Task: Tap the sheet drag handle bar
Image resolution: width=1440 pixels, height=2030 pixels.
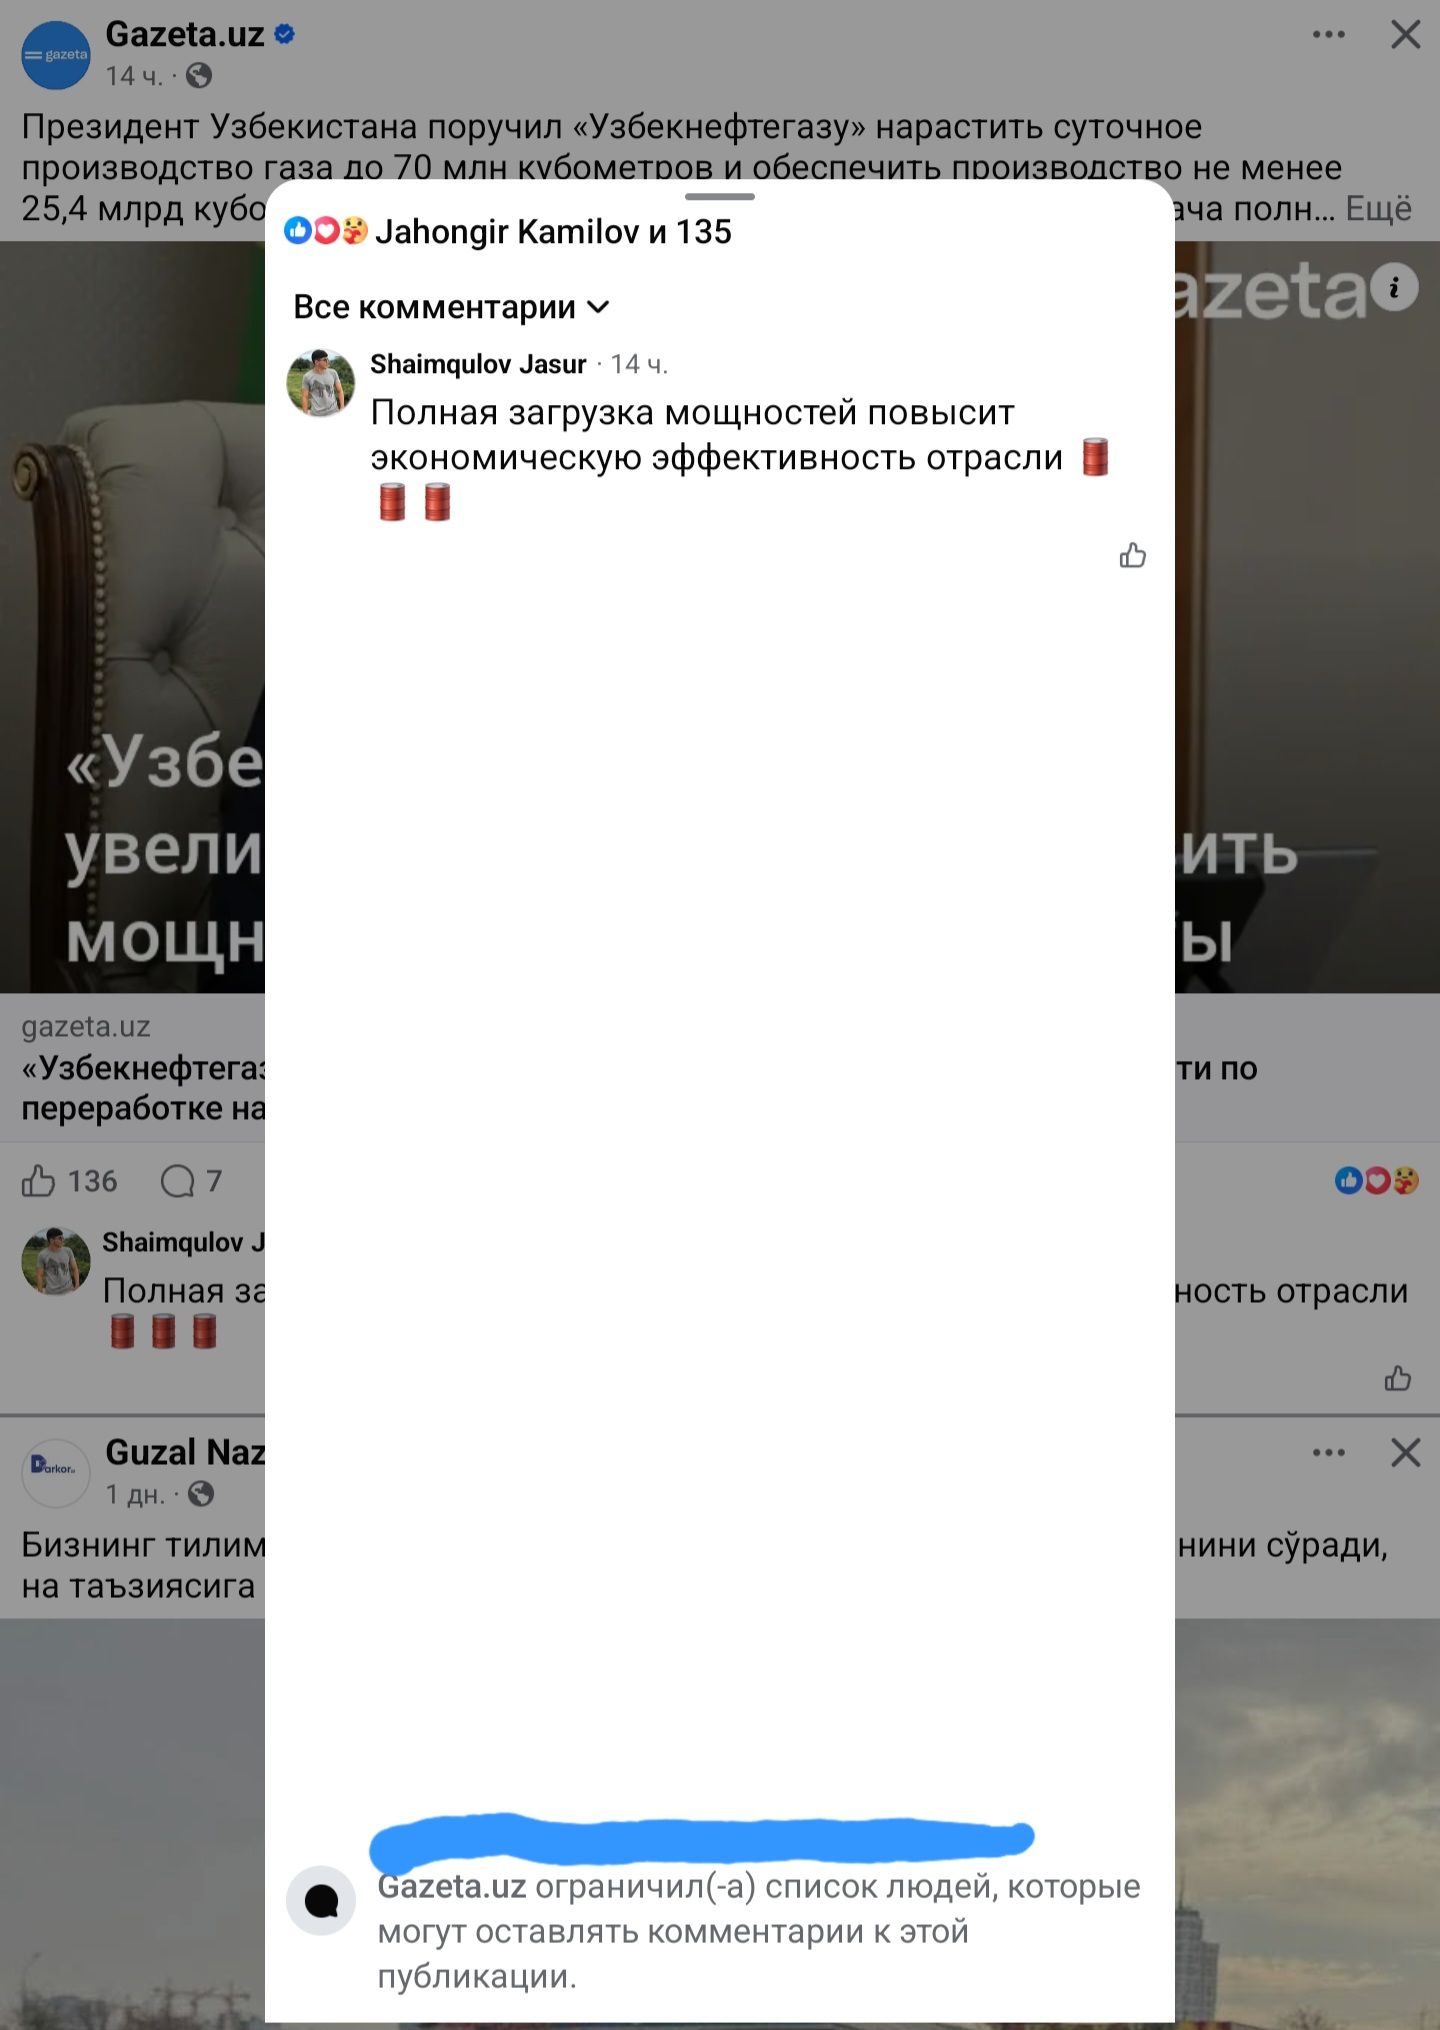Action: pos(719,197)
